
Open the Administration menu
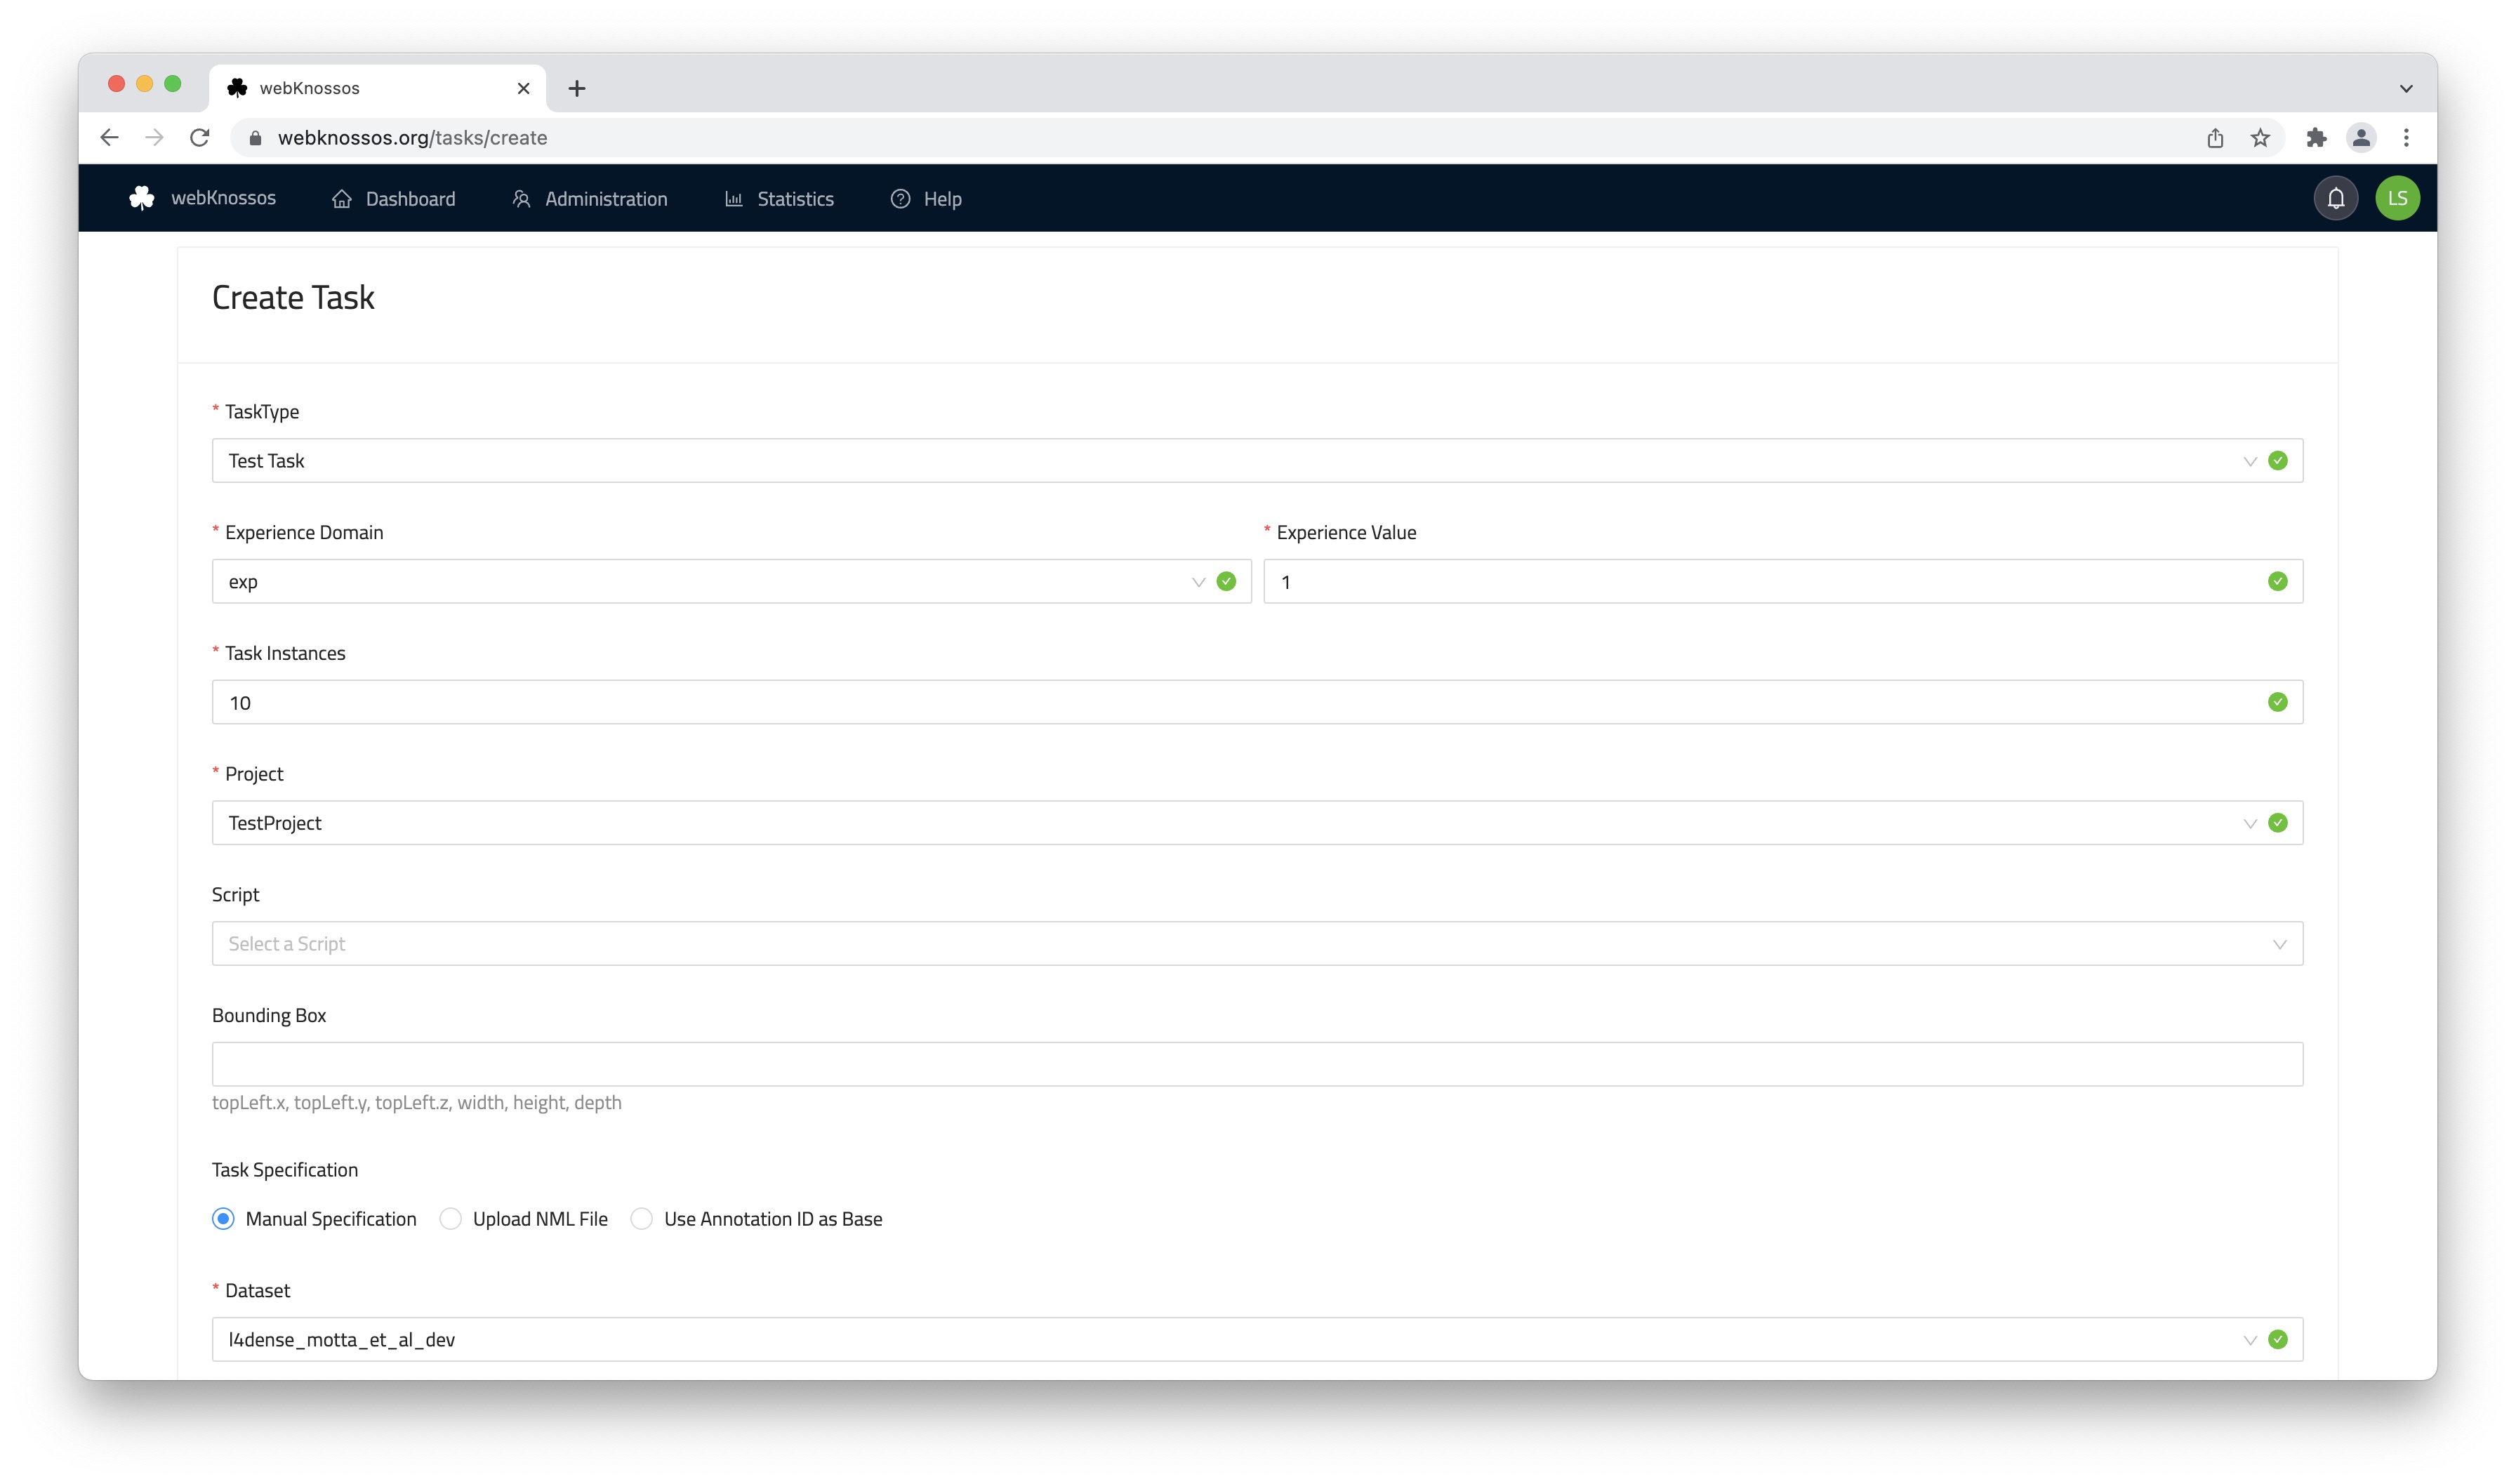click(x=589, y=199)
